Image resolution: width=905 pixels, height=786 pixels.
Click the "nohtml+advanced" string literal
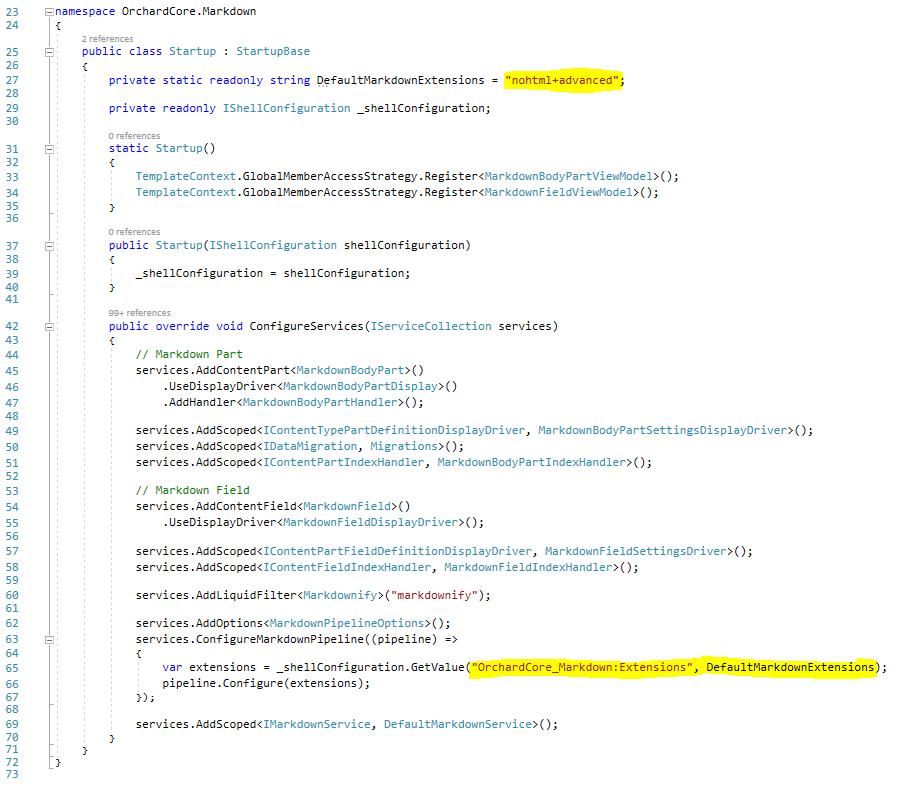[562, 80]
